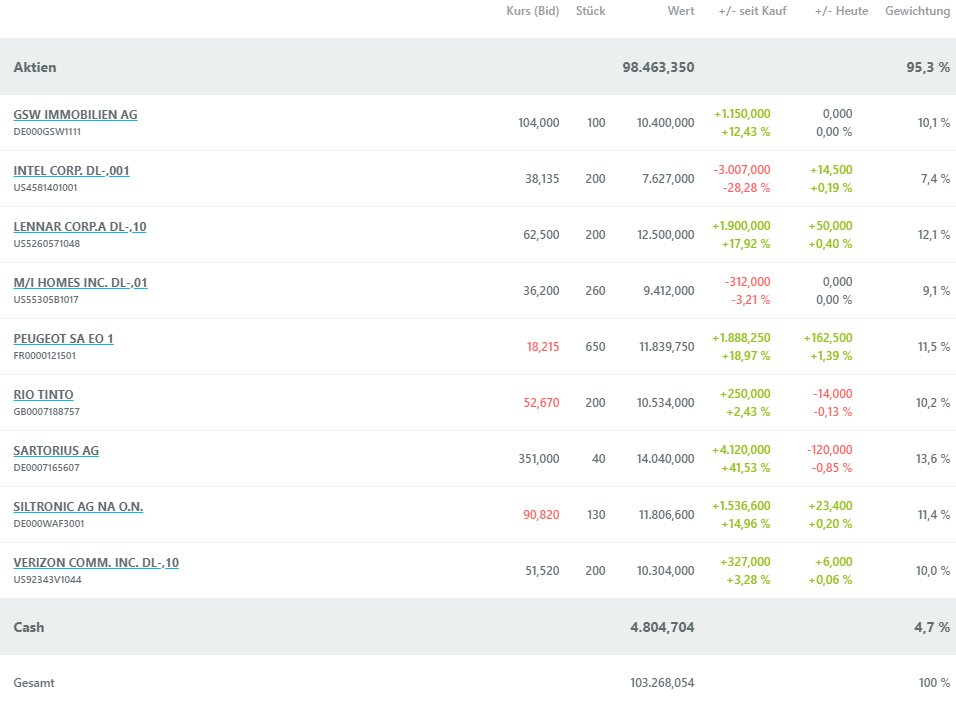Click the Cash value 4.804,704
This screenshot has height=702, width=956.
[662, 627]
